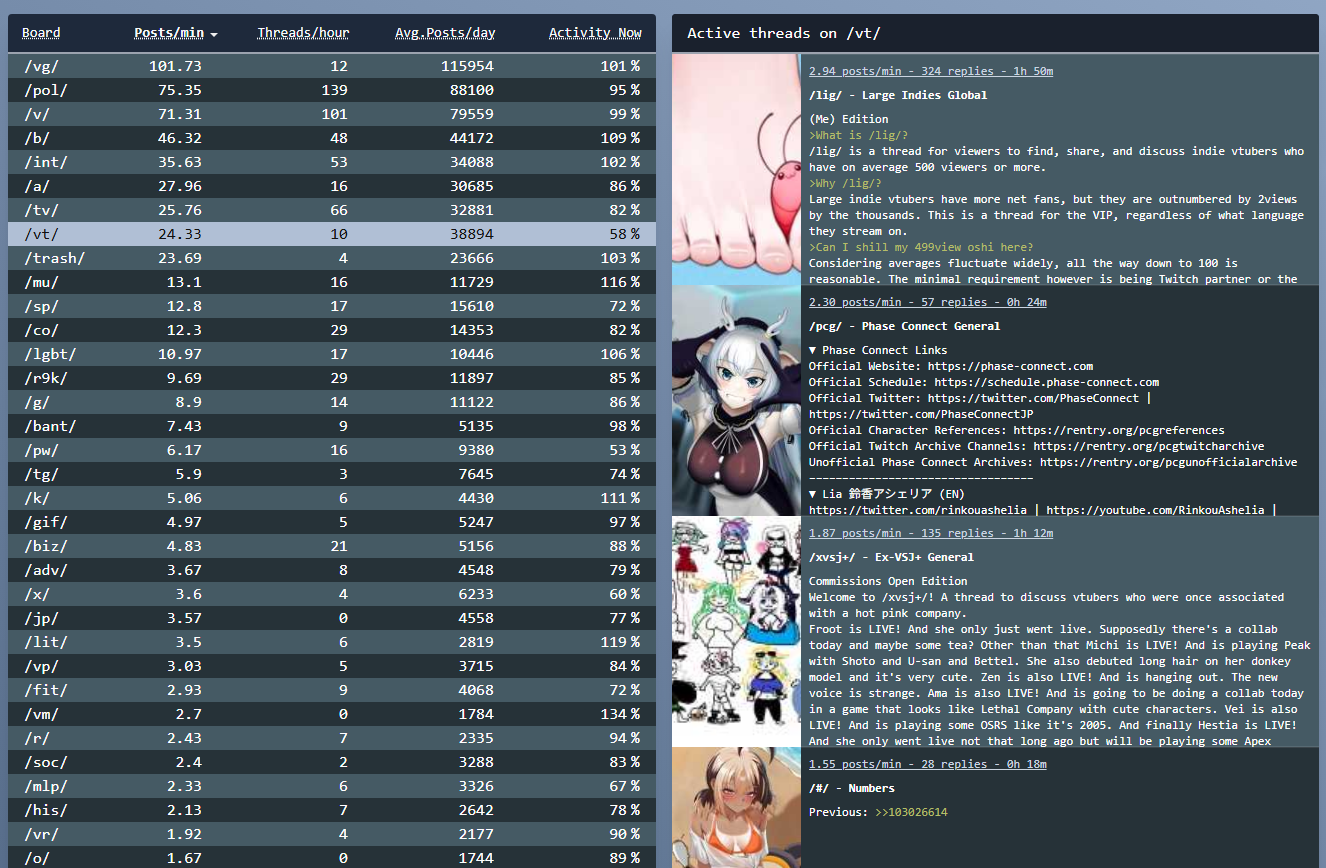Select the /co/ board row
This screenshot has width=1326, height=868.
[332, 330]
